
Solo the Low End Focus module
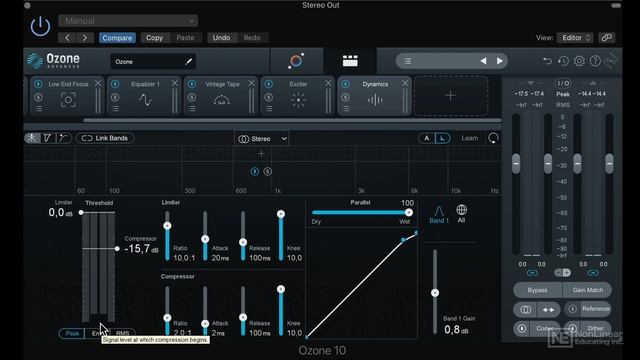point(38,97)
